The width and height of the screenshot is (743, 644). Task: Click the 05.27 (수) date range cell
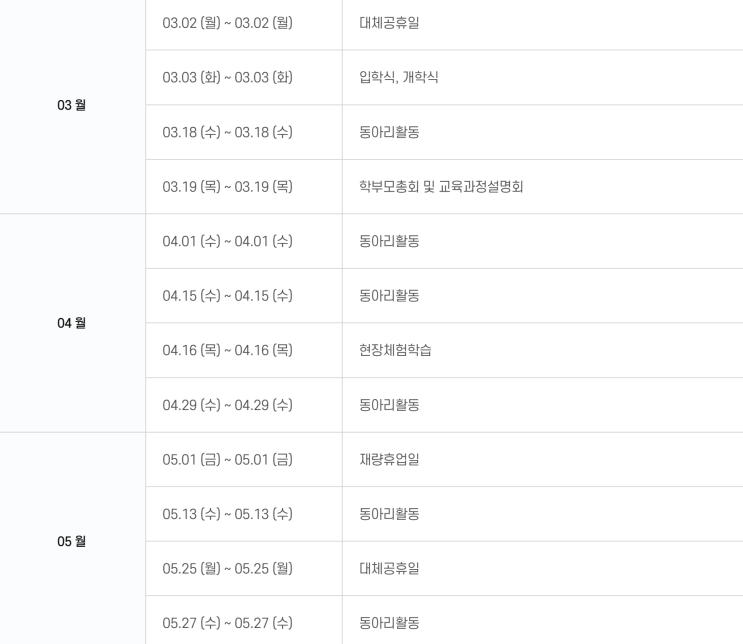point(227,623)
